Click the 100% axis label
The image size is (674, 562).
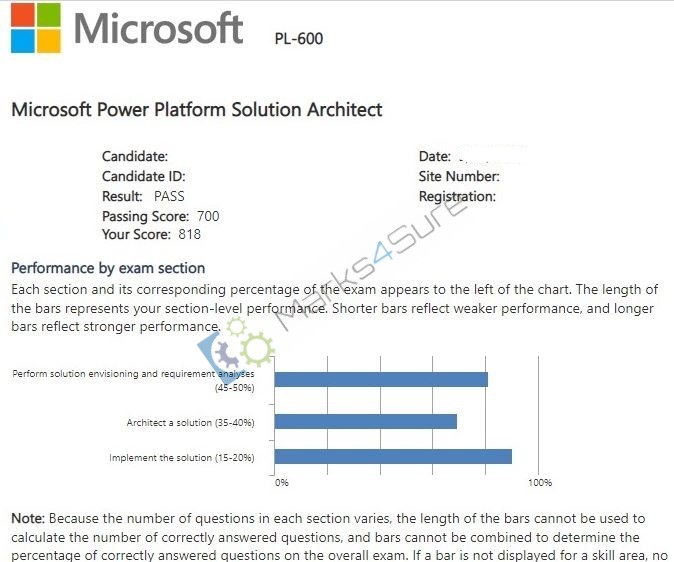point(540,482)
